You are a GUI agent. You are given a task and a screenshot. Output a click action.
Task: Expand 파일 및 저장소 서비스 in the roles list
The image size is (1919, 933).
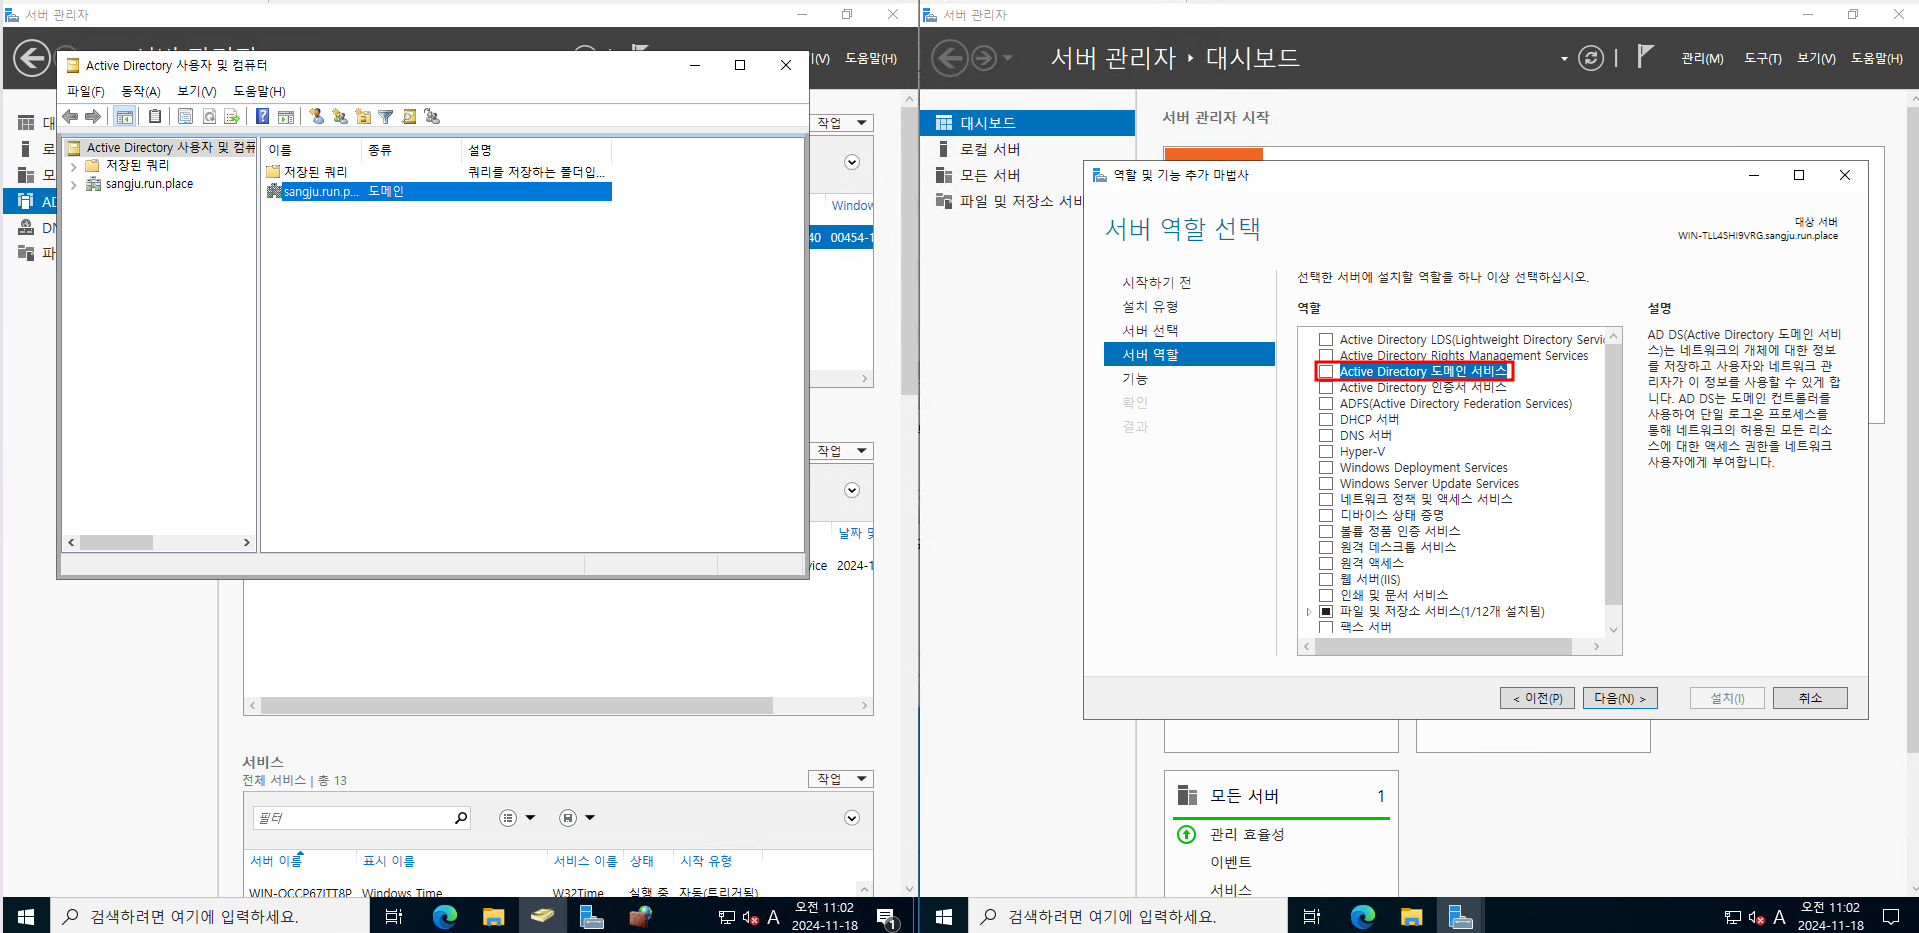point(1308,611)
